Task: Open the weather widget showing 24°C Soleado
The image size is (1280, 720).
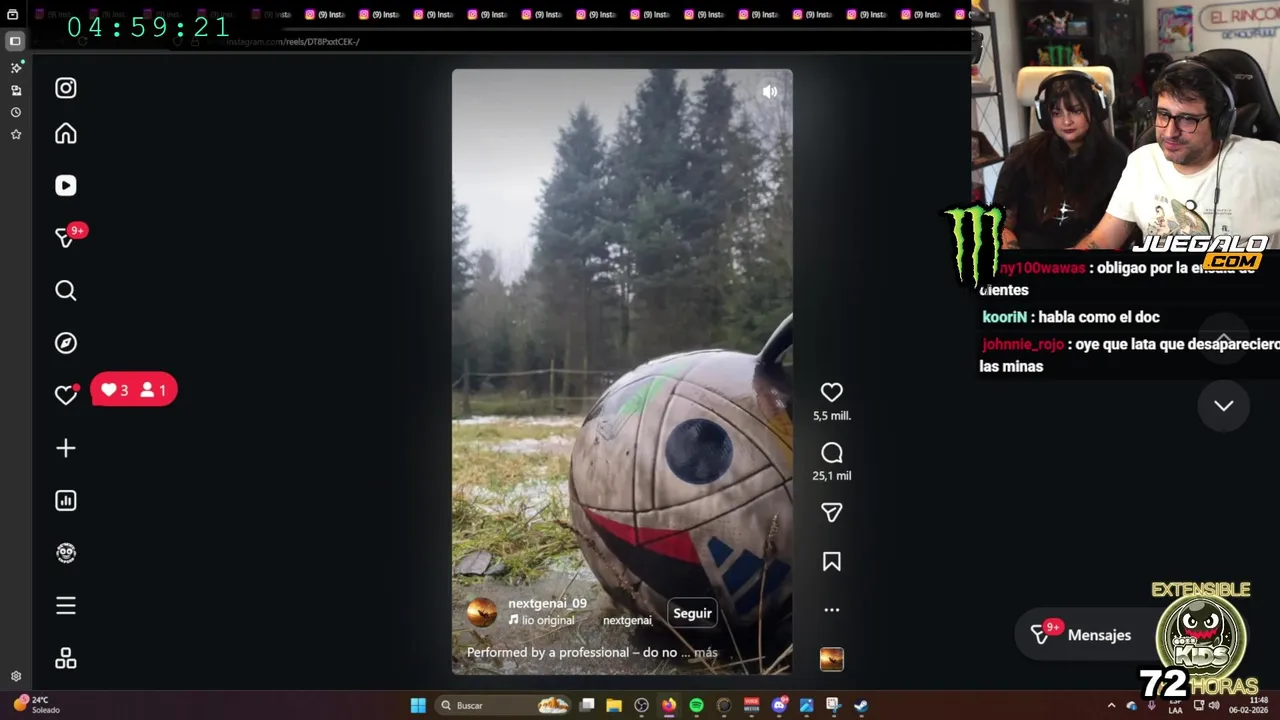Action: [x=36, y=705]
